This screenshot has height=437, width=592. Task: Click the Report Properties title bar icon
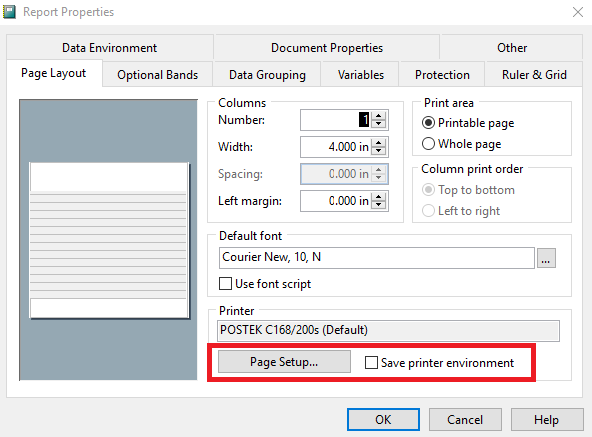[9, 12]
